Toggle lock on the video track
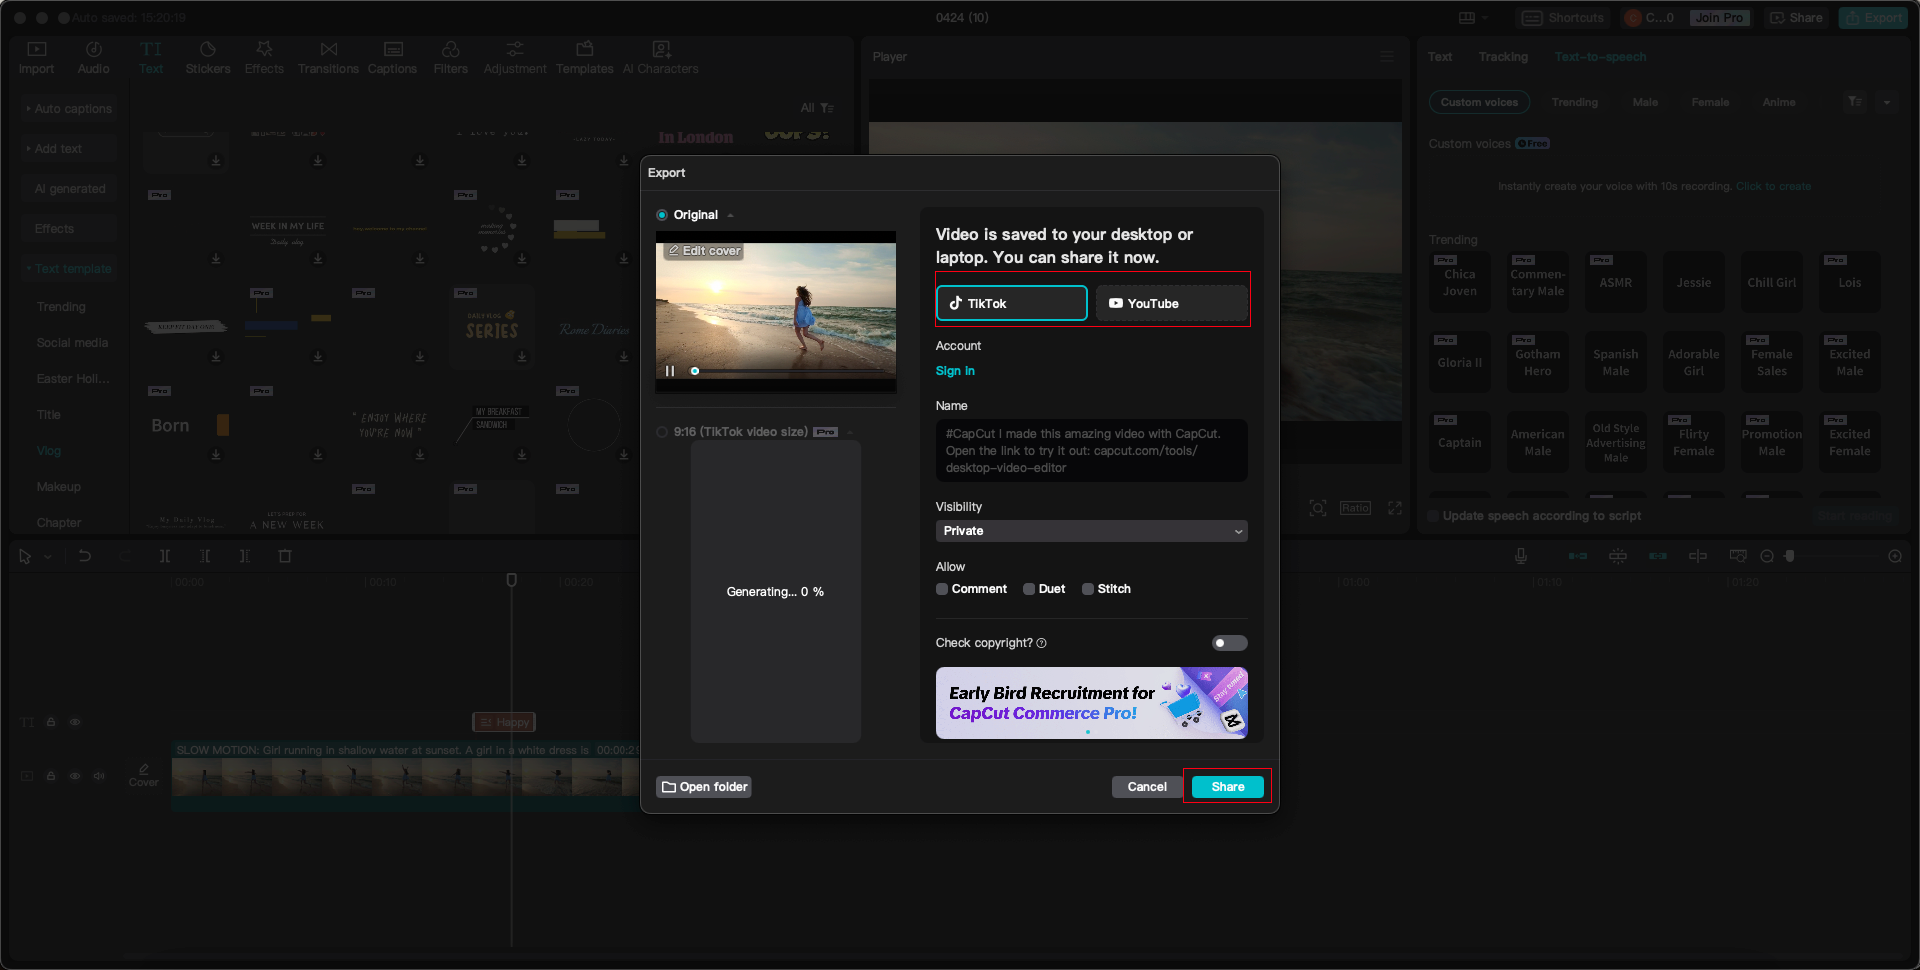 click(x=51, y=776)
